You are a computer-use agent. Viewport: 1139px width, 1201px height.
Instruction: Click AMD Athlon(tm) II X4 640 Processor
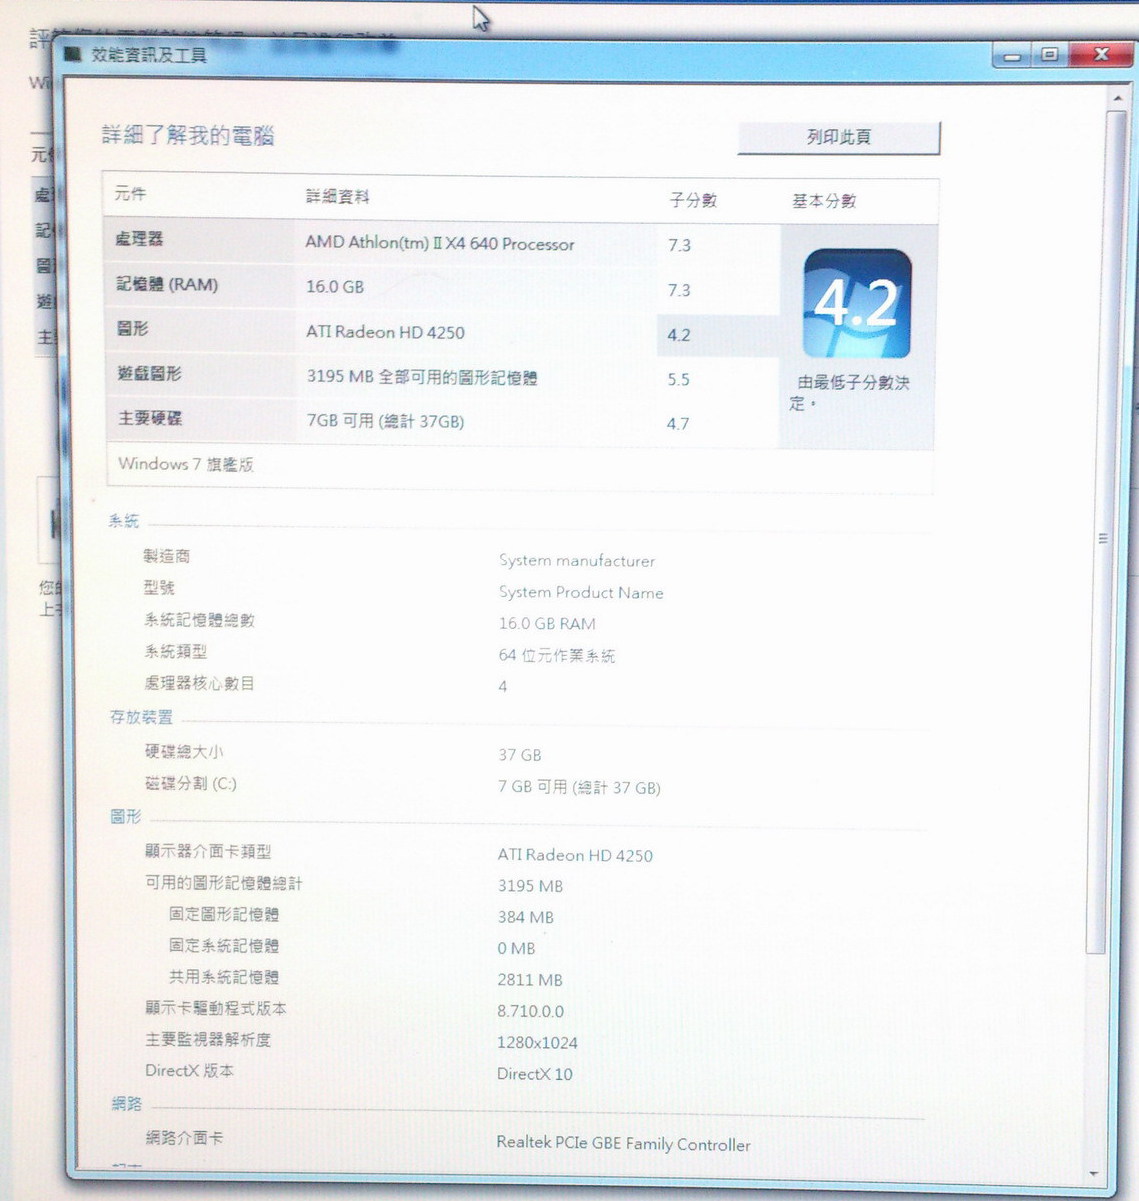440,243
